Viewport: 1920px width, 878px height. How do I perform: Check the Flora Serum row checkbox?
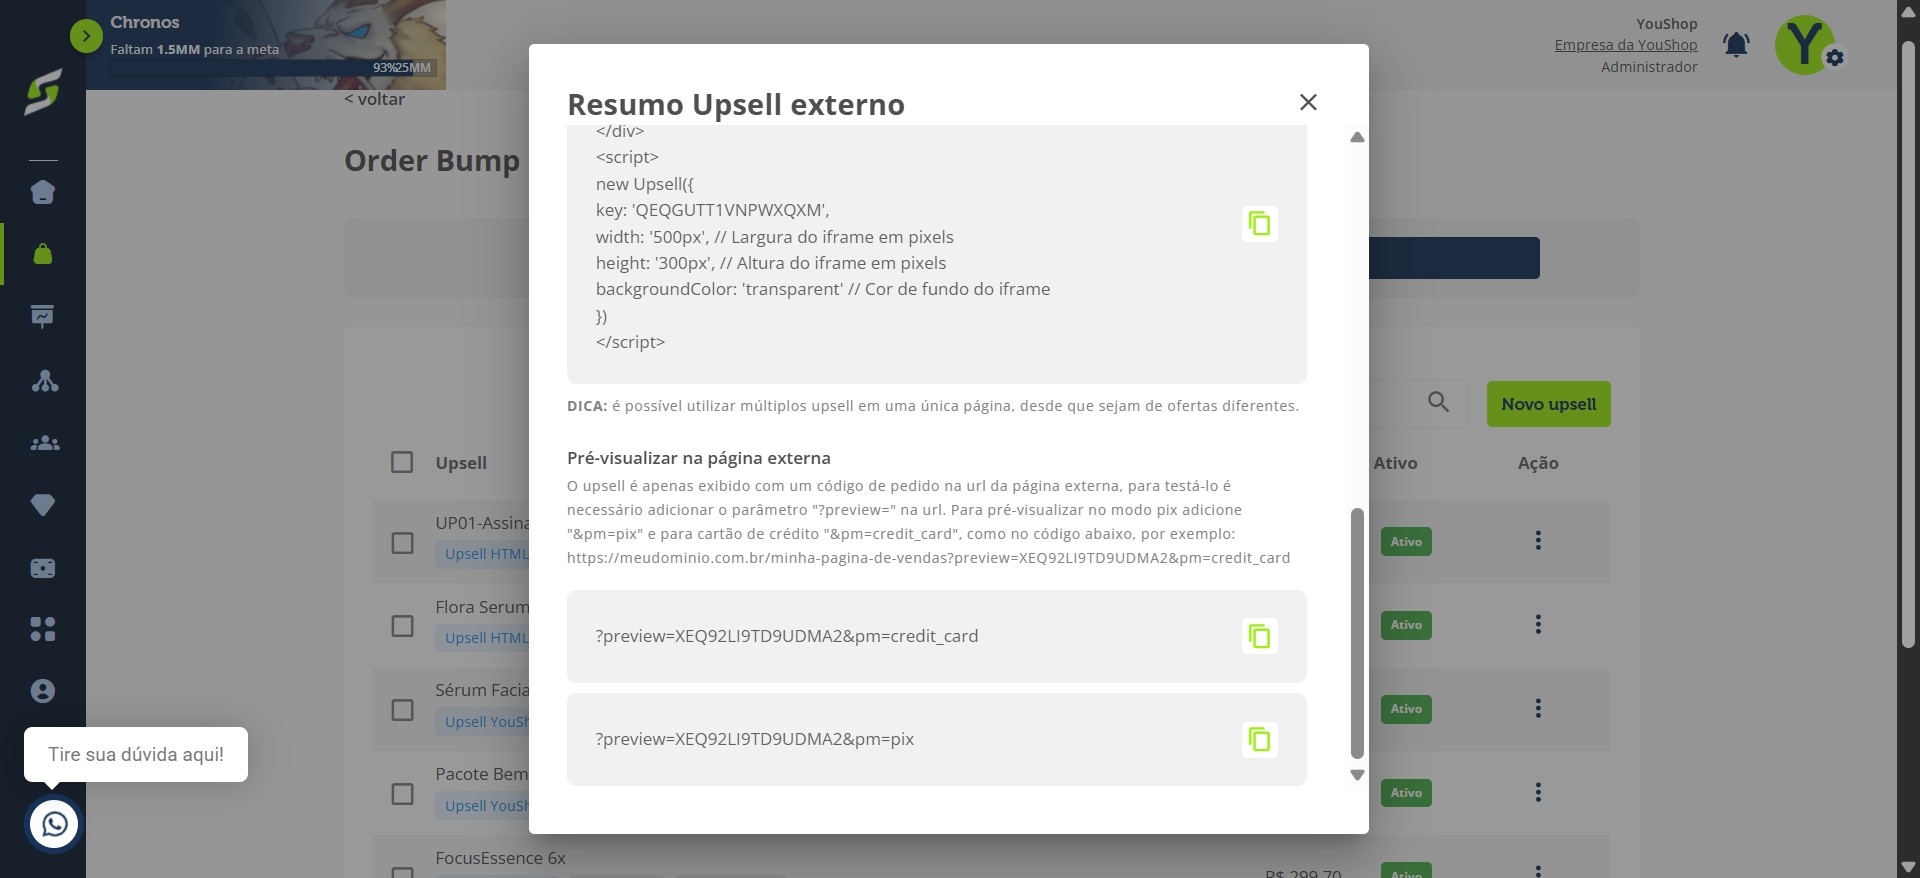pyautogui.click(x=402, y=626)
